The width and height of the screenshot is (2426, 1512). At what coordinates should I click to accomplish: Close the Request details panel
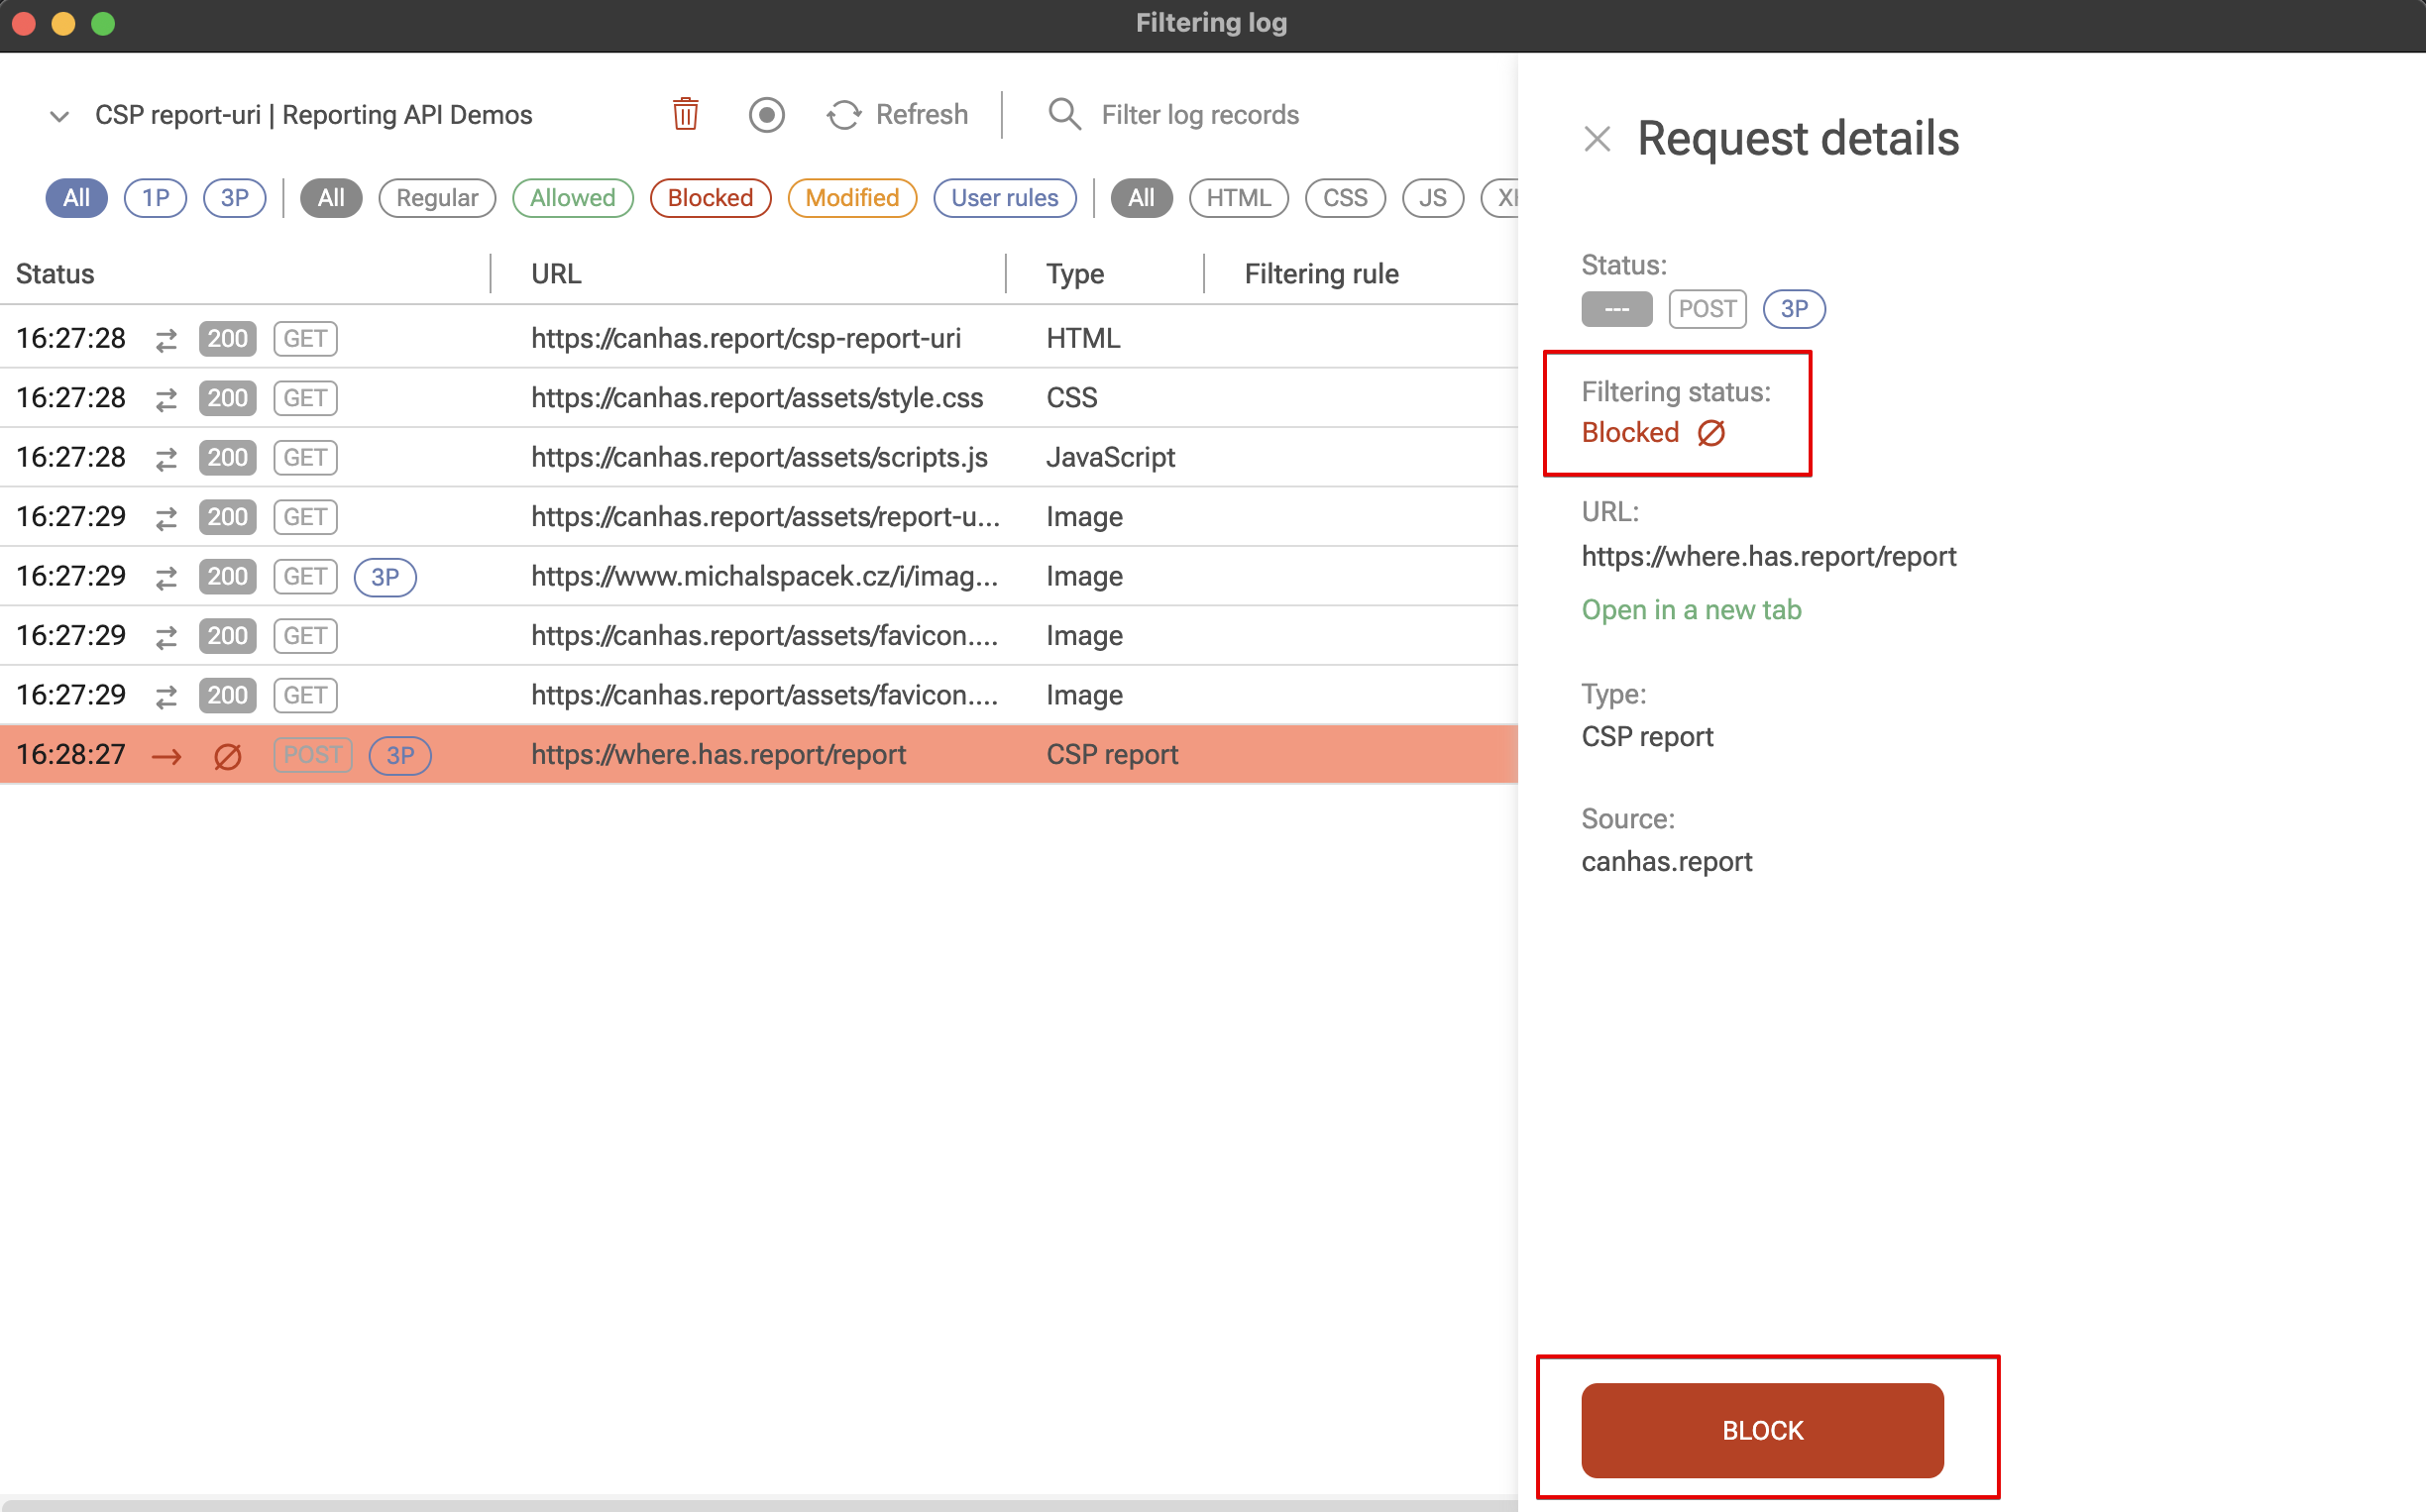point(1597,139)
